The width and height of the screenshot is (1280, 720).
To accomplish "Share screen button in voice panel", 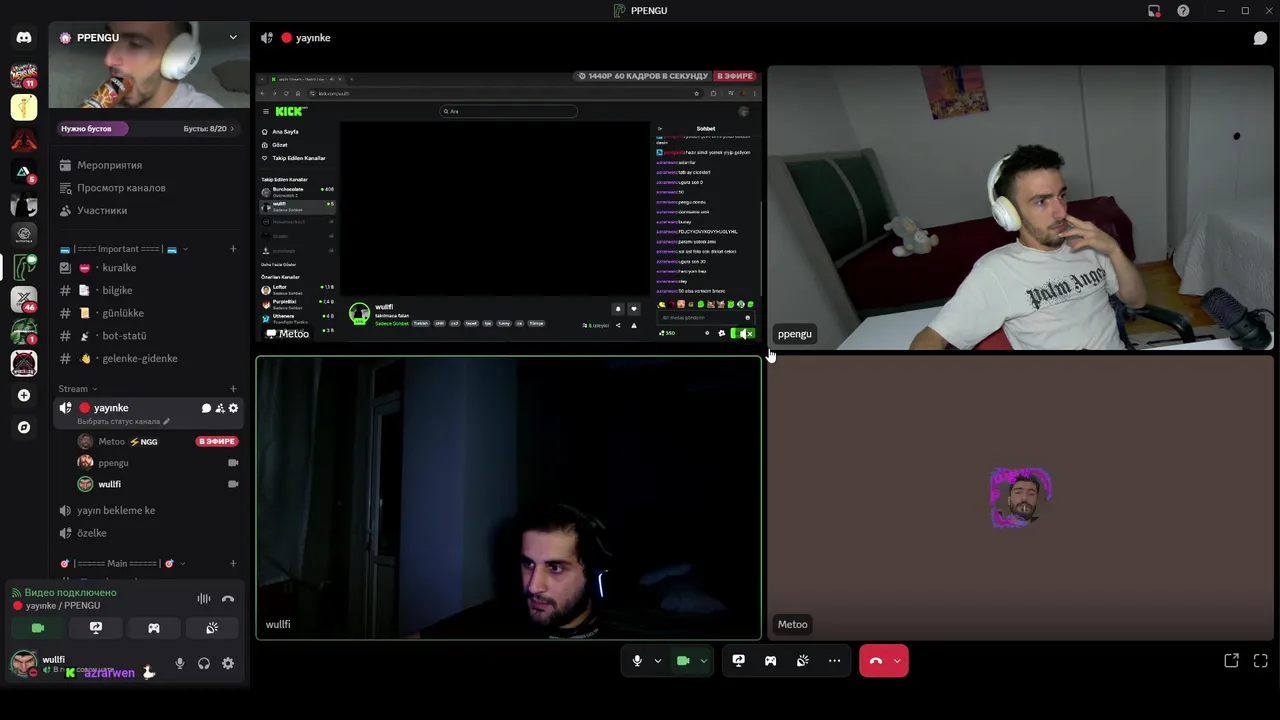I will (x=96, y=628).
